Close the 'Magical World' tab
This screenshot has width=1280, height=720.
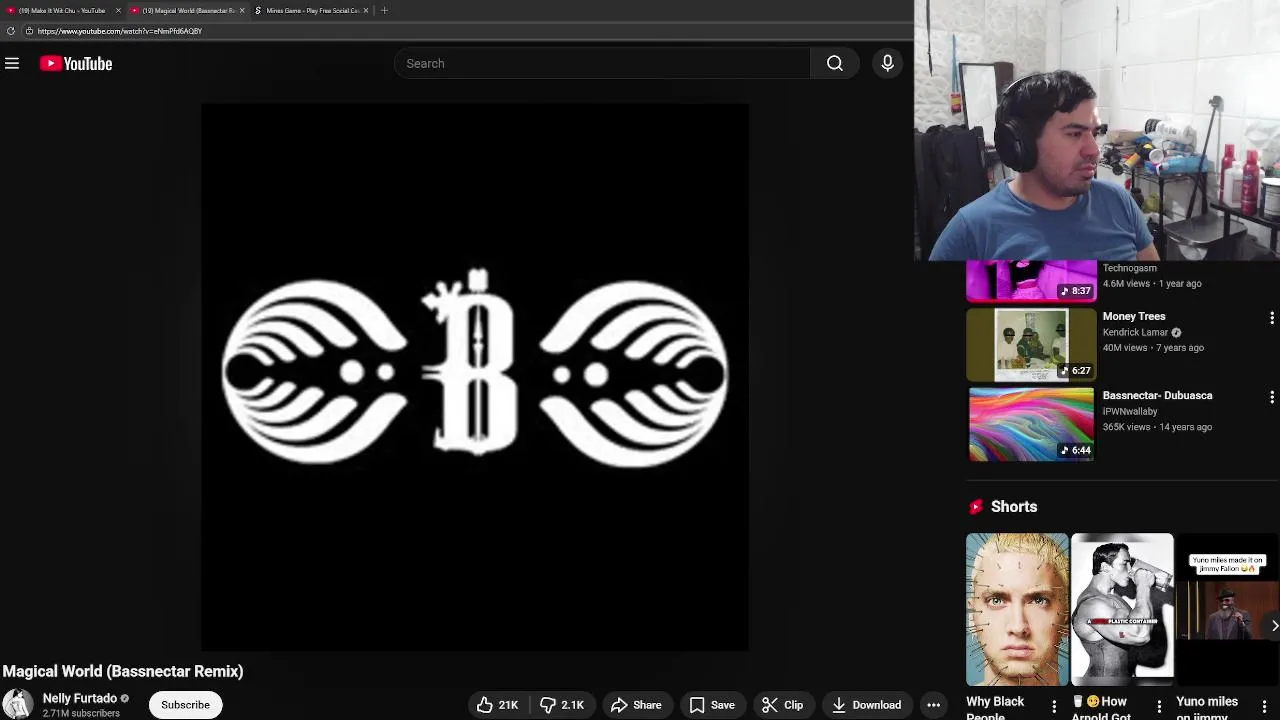[x=241, y=10]
